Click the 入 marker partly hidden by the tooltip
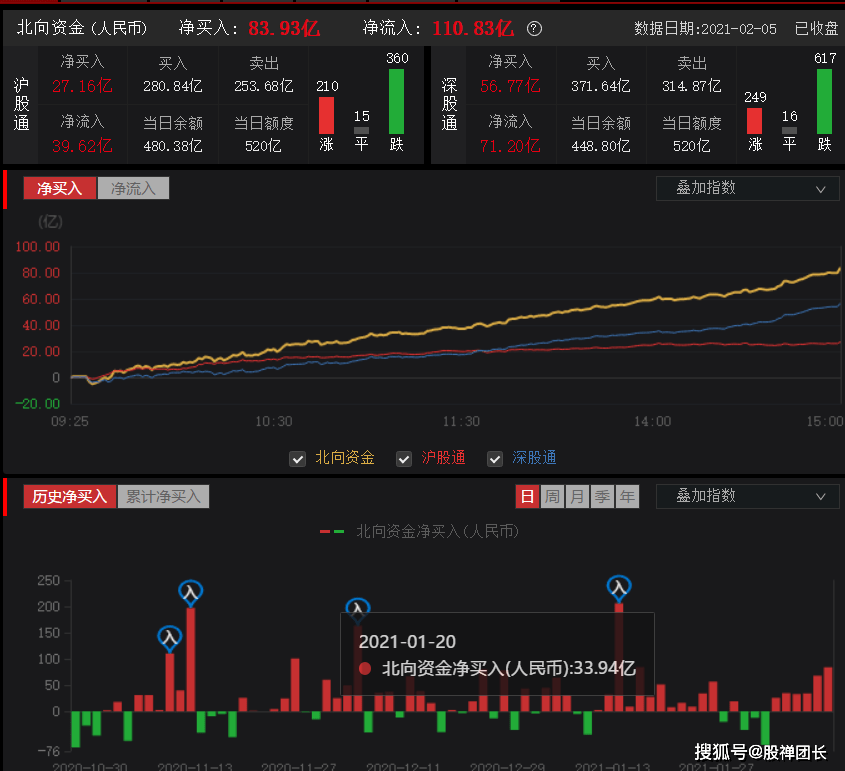The width and height of the screenshot is (845, 771). click(357, 607)
